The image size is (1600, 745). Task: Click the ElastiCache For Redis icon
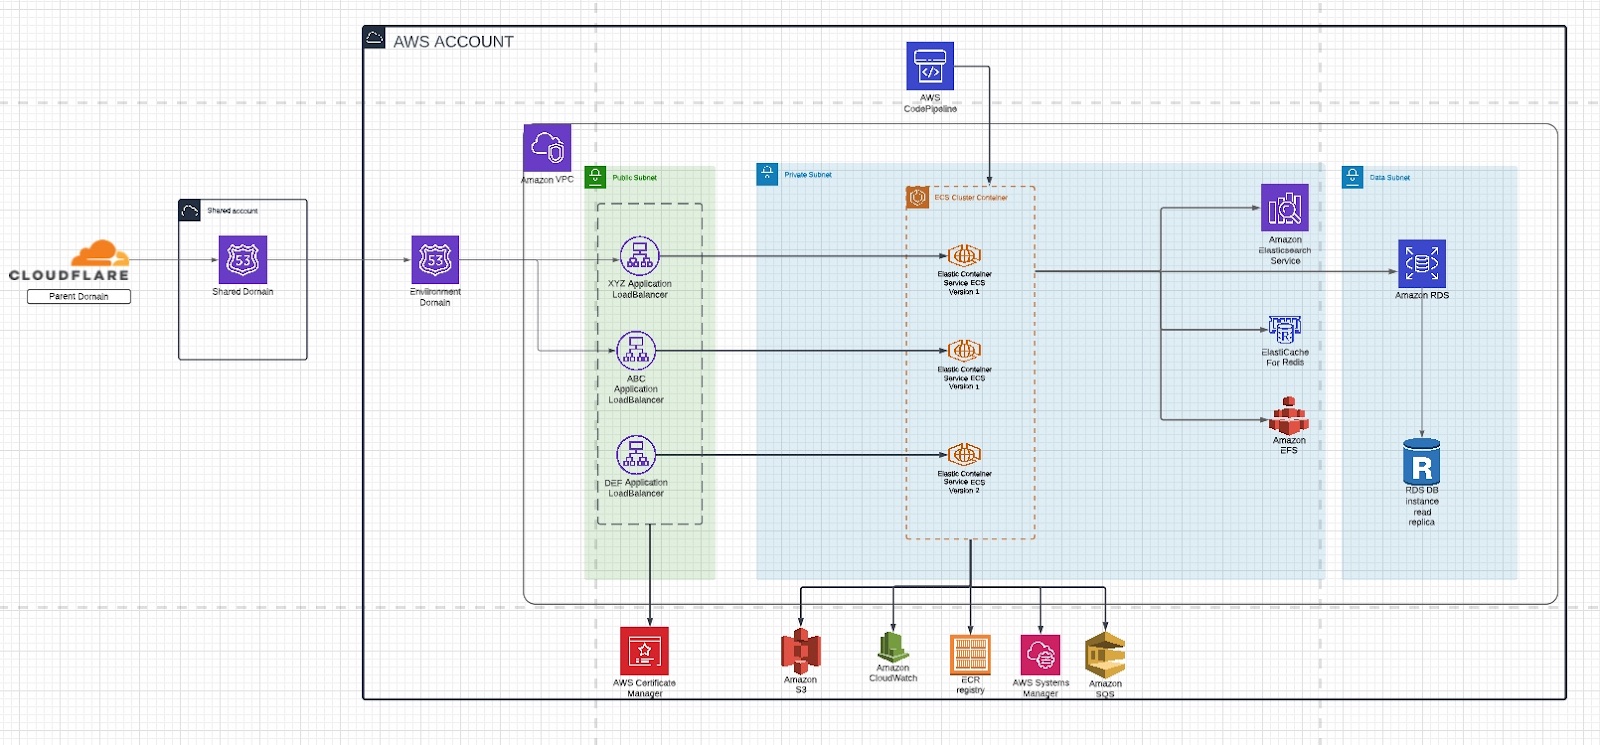[x=1285, y=330]
